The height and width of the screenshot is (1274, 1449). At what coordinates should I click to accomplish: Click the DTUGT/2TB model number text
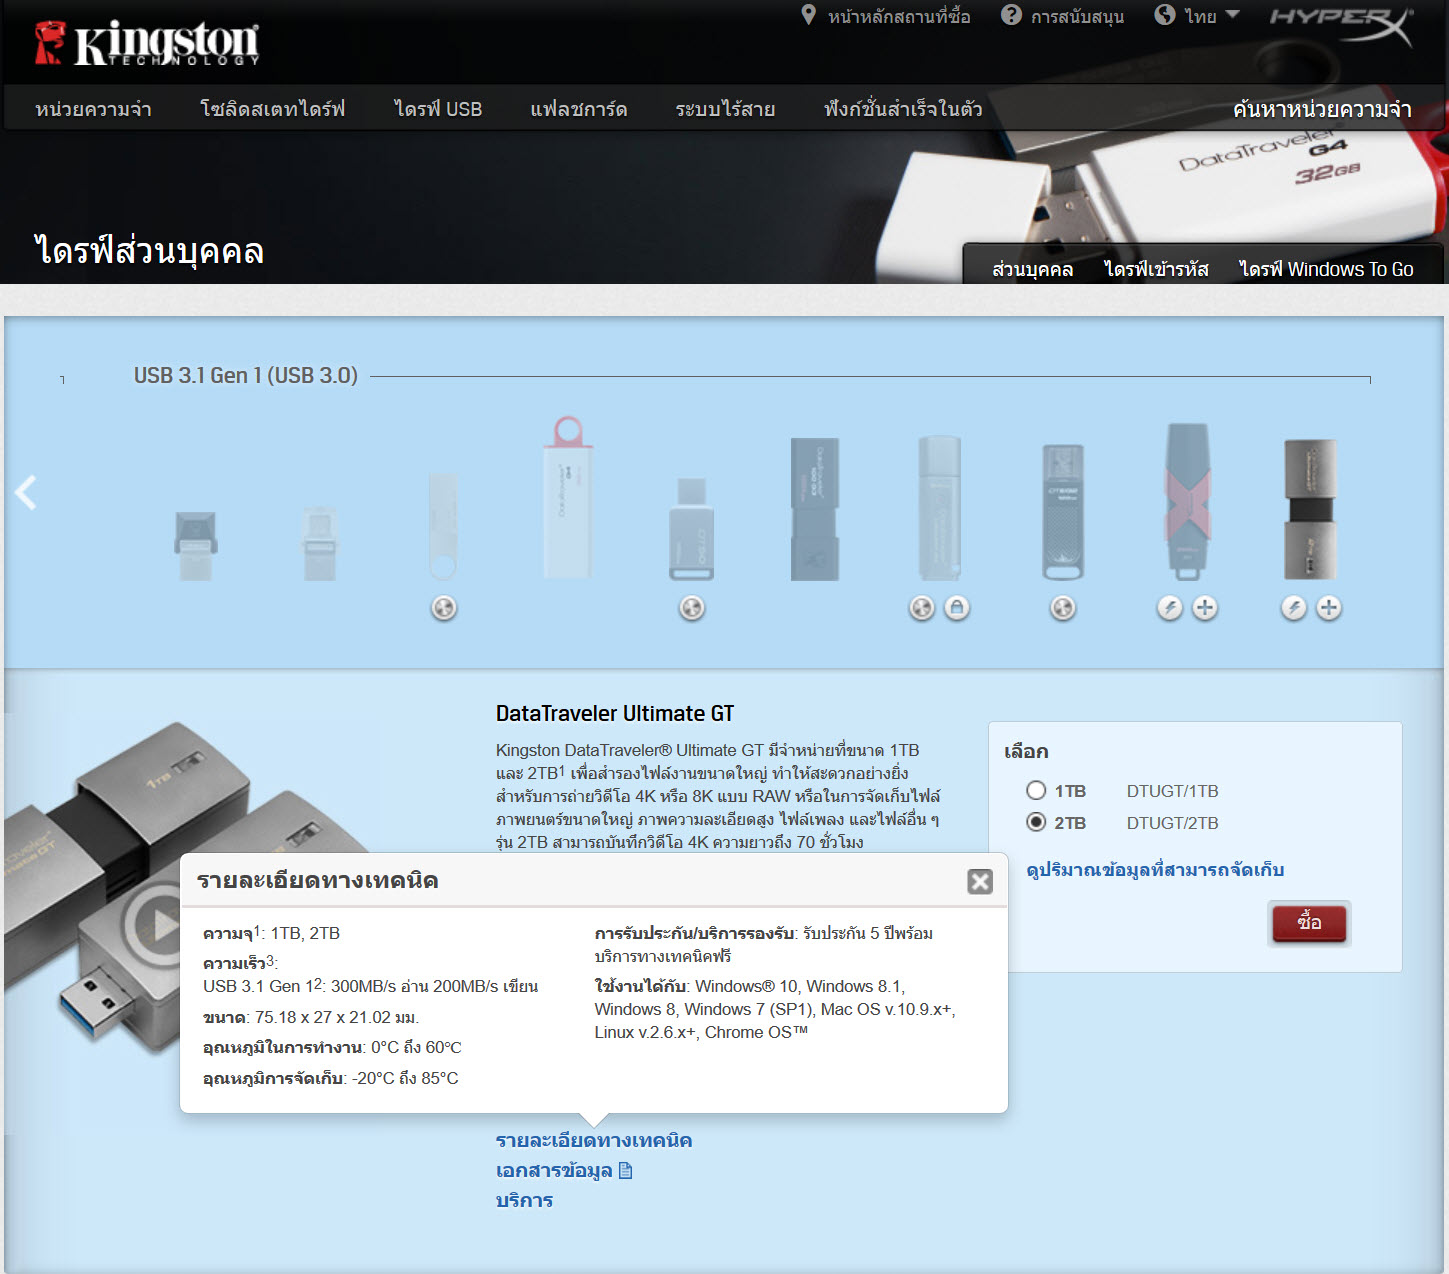pyautogui.click(x=1172, y=823)
